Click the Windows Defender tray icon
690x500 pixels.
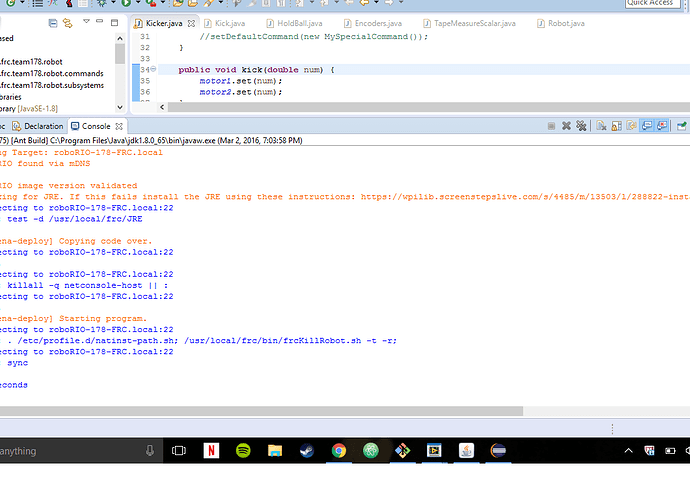649,451
